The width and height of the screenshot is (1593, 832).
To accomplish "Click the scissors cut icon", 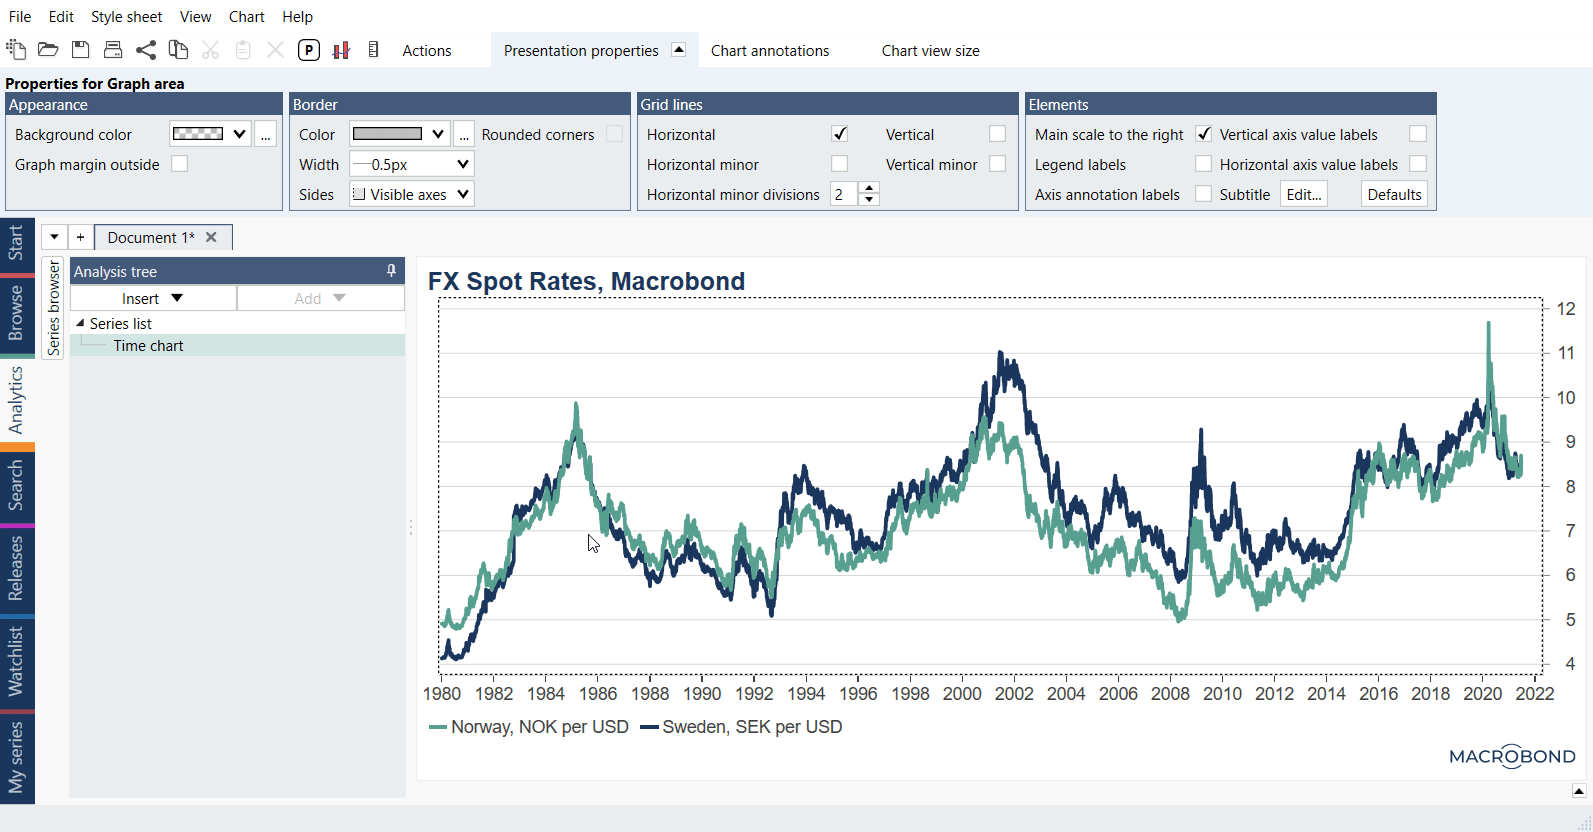I will tap(210, 50).
